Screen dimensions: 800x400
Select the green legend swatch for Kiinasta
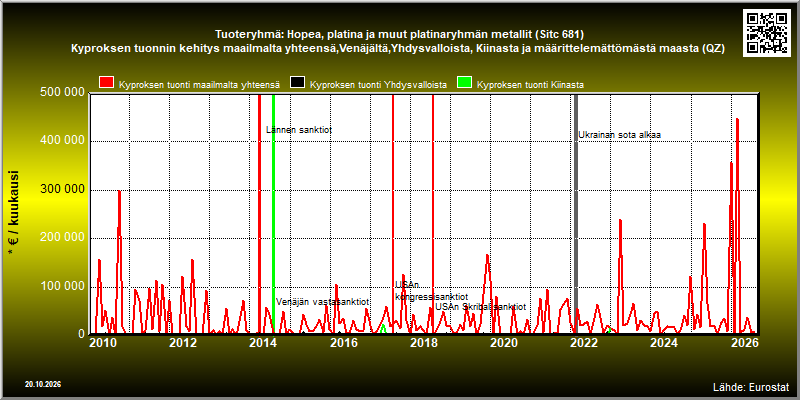coord(464,83)
